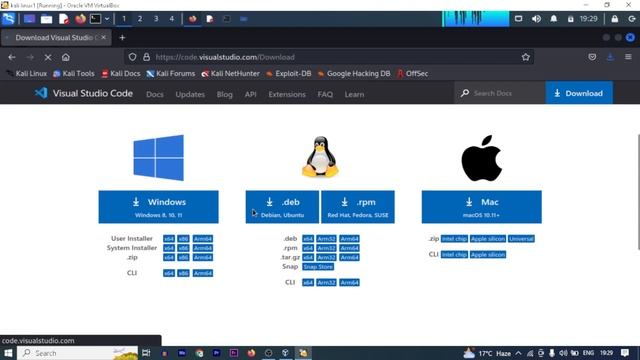Image resolution: width=640 pixels, height=360 pixels.
Task: Open Windows notification center icon
Action: 625,353
